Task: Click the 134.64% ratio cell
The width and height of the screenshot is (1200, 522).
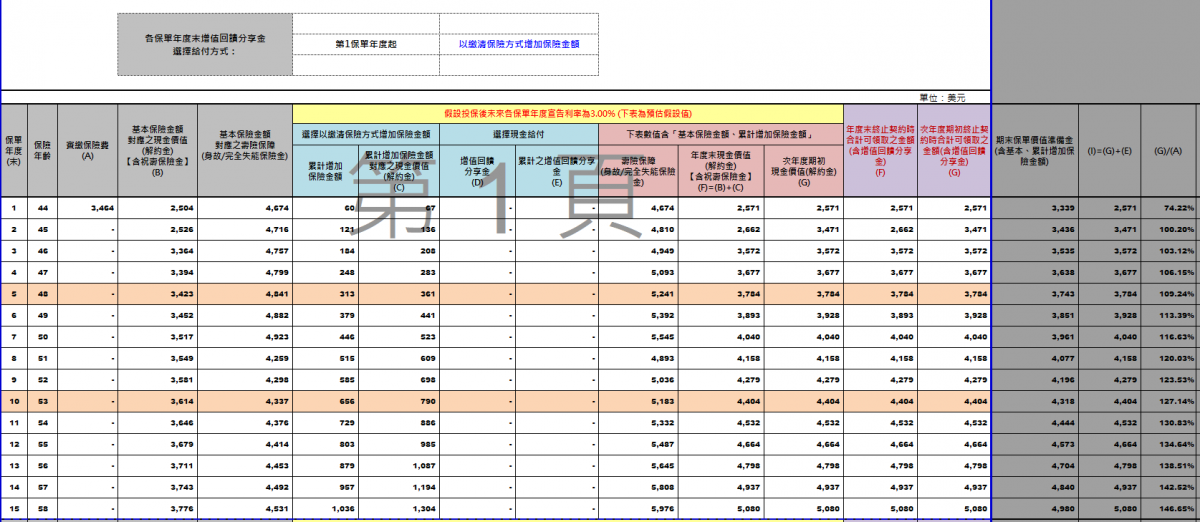Action: (1169, 444)
